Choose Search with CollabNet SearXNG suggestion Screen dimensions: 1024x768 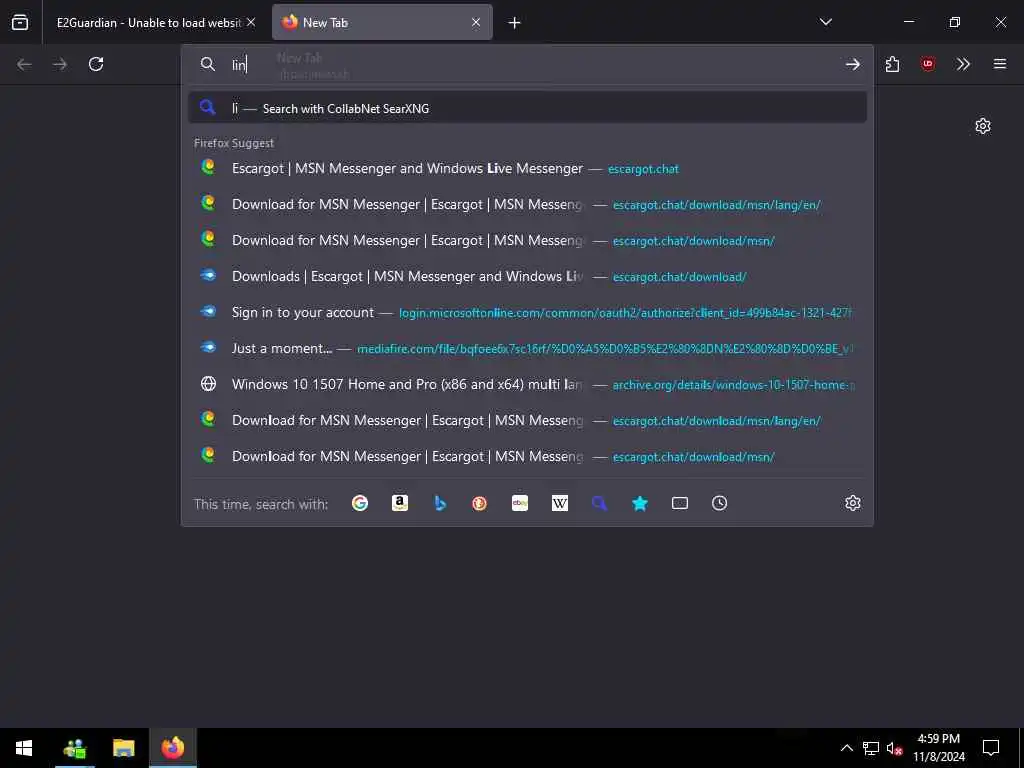(x=527, y=108)
